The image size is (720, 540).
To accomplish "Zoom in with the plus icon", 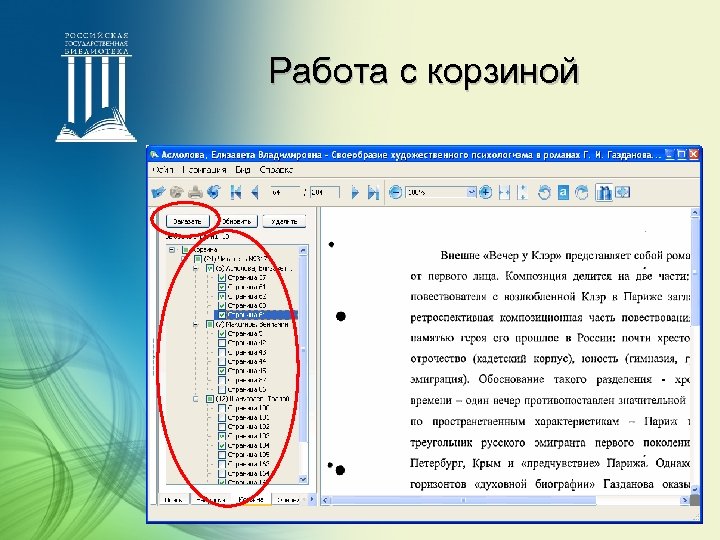I will click(485, 192).
